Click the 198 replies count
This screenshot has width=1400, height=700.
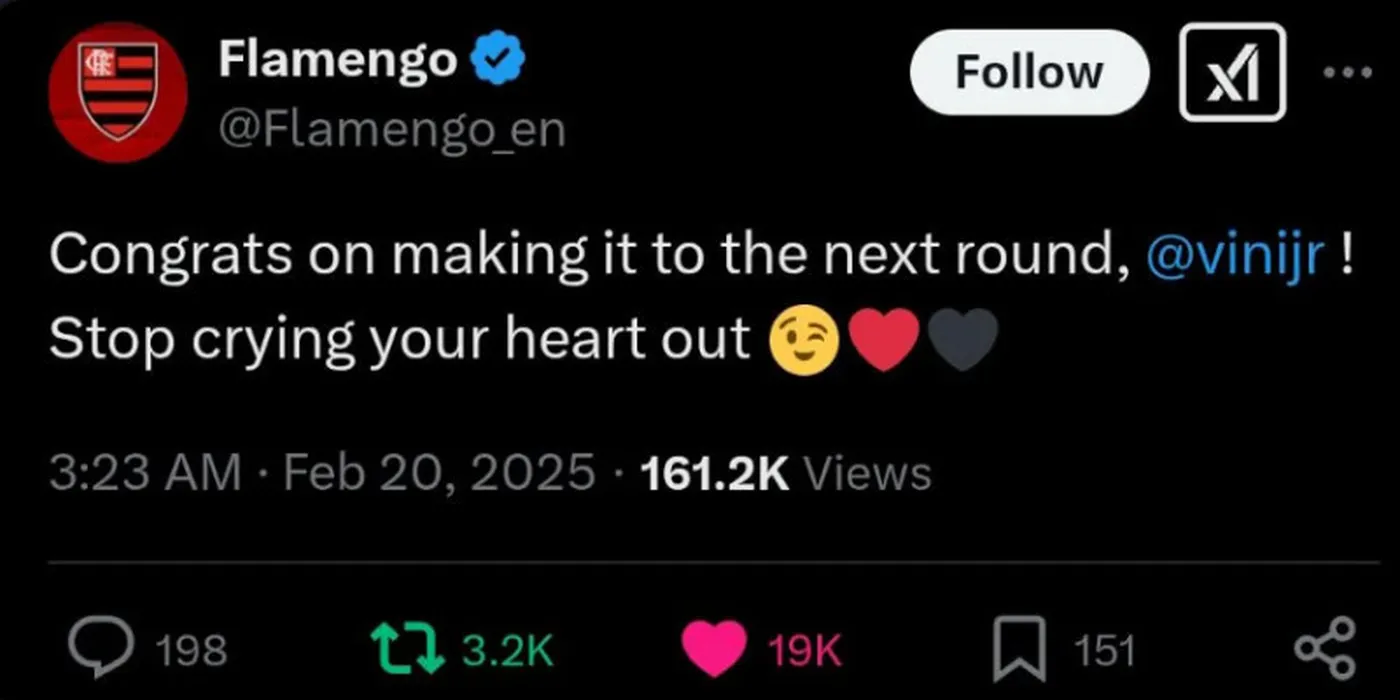(192, 650)
